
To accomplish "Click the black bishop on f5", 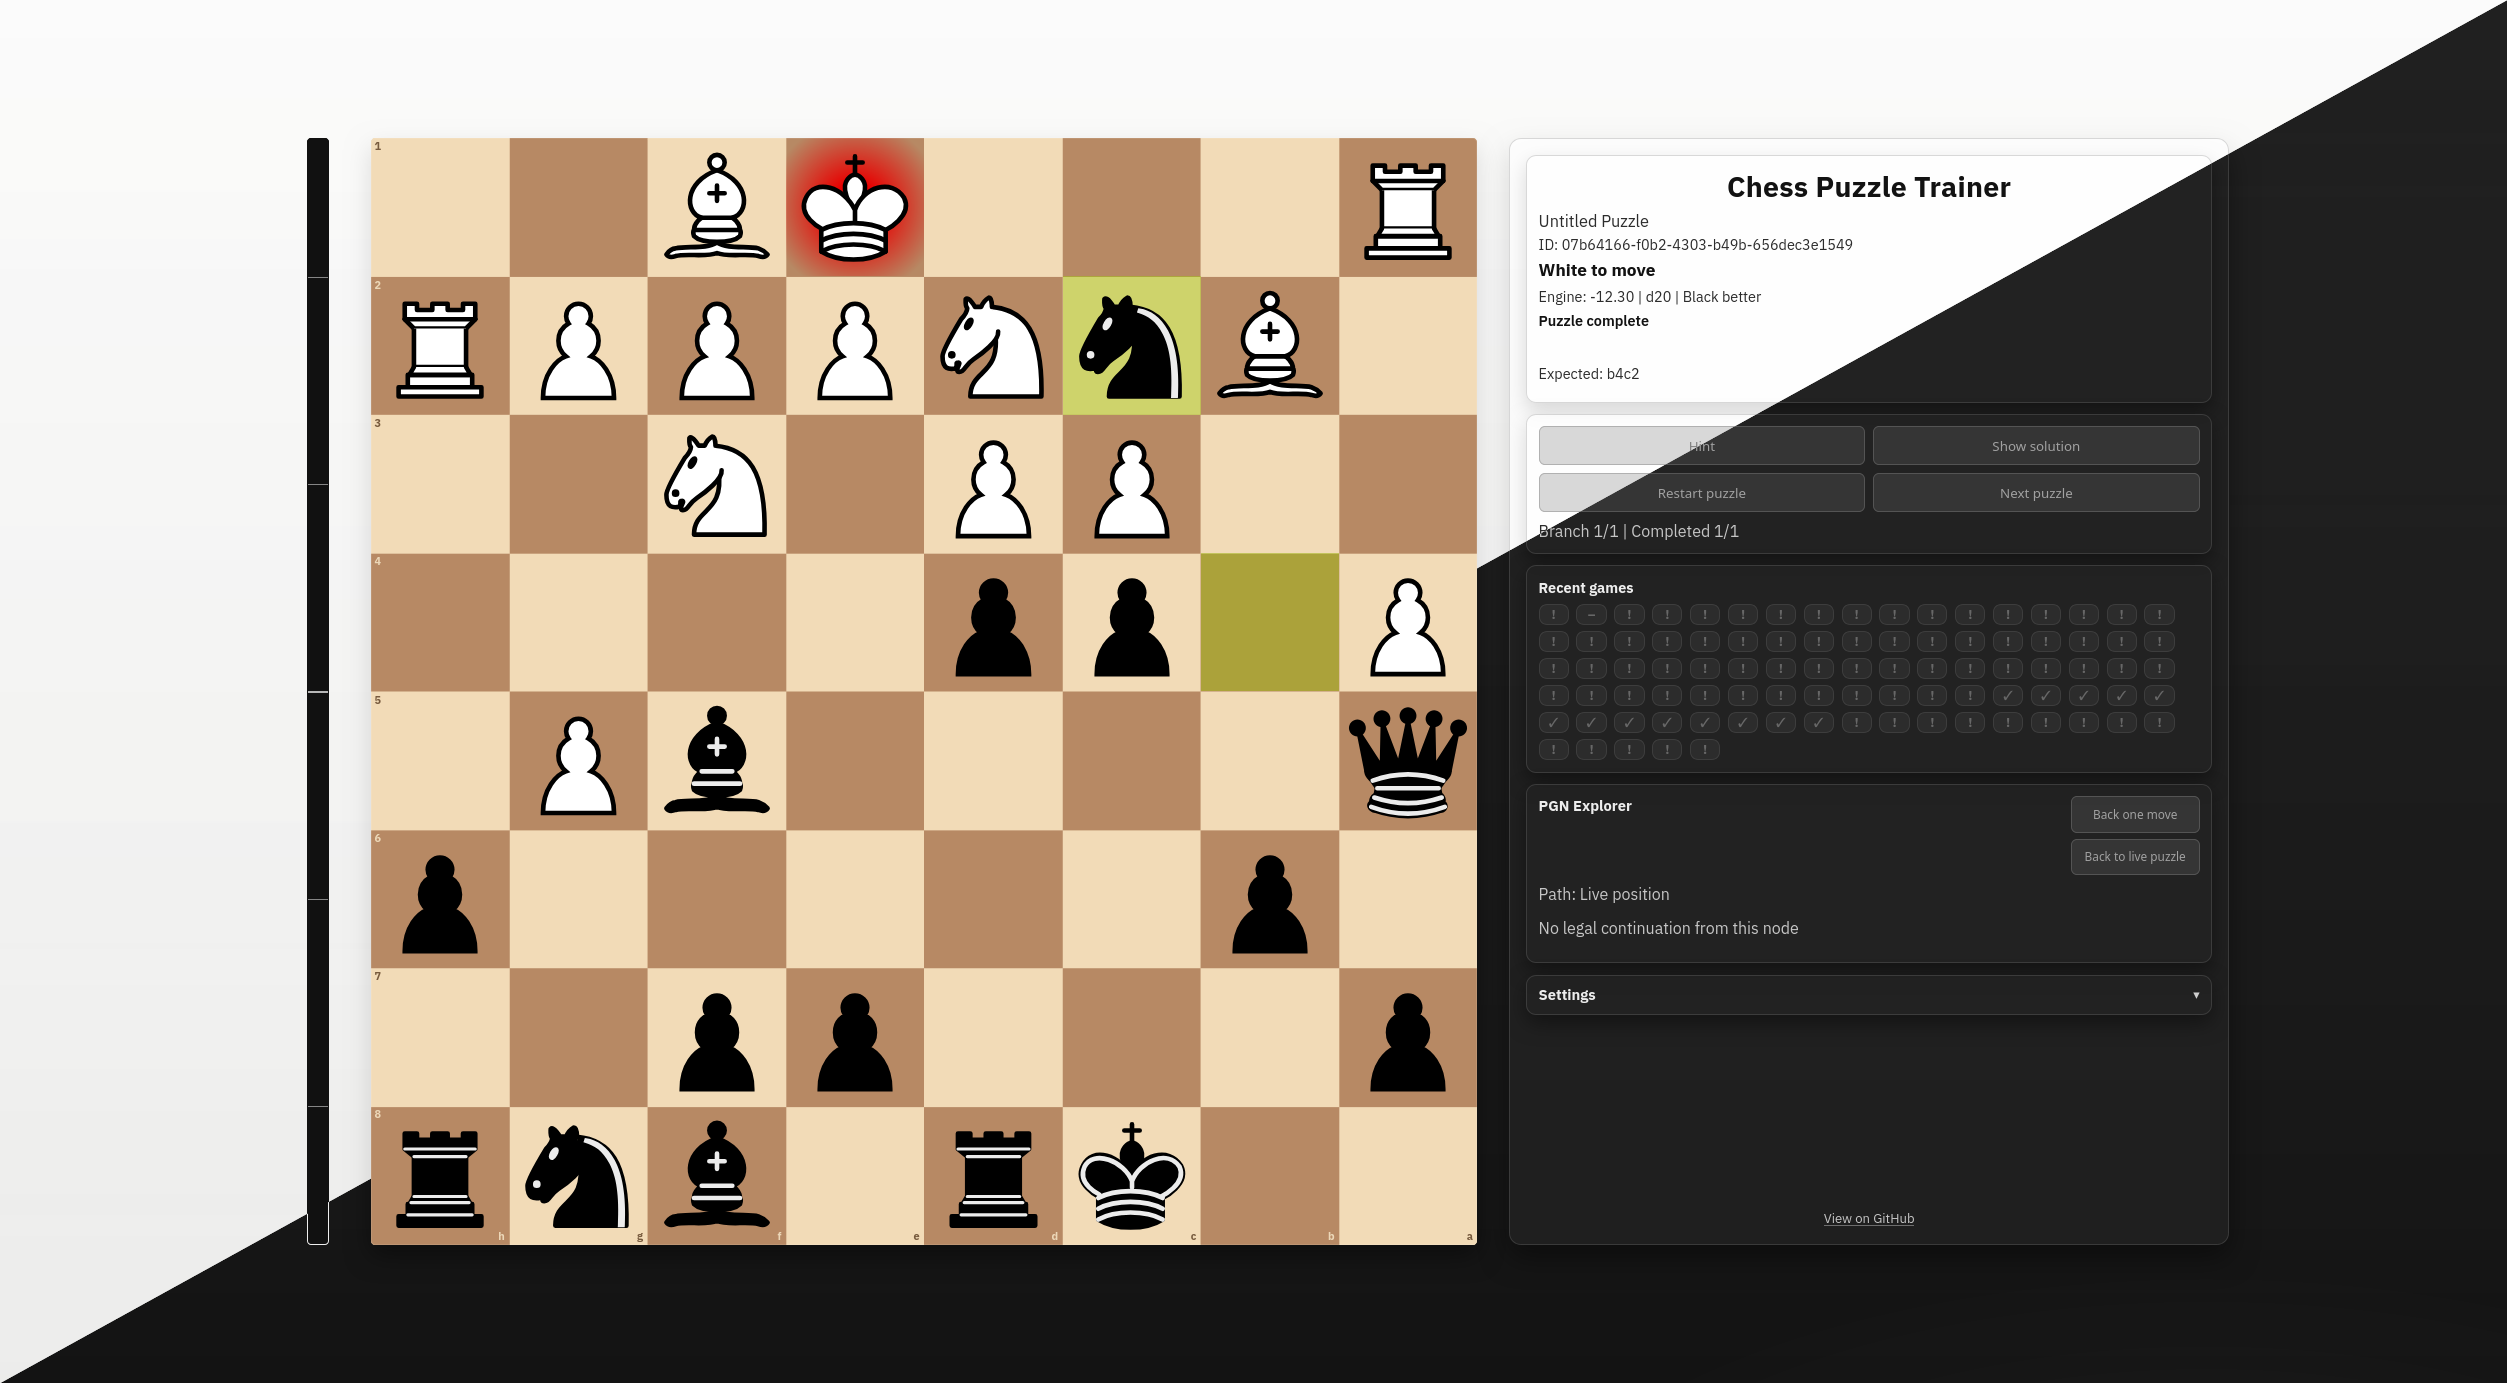I will tap(716, 763).
